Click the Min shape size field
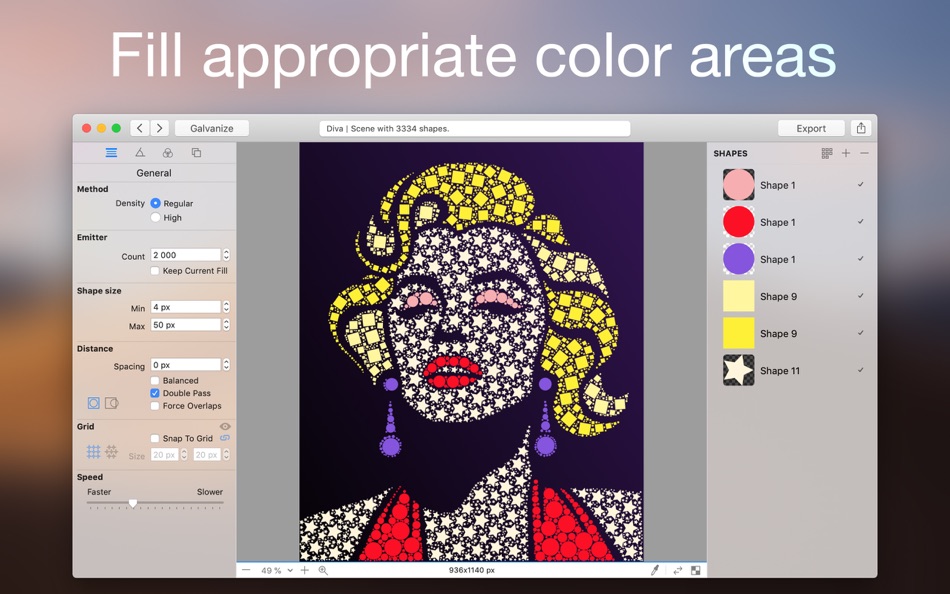The height and width of the screenshot is (594, 950). (185, 307)
